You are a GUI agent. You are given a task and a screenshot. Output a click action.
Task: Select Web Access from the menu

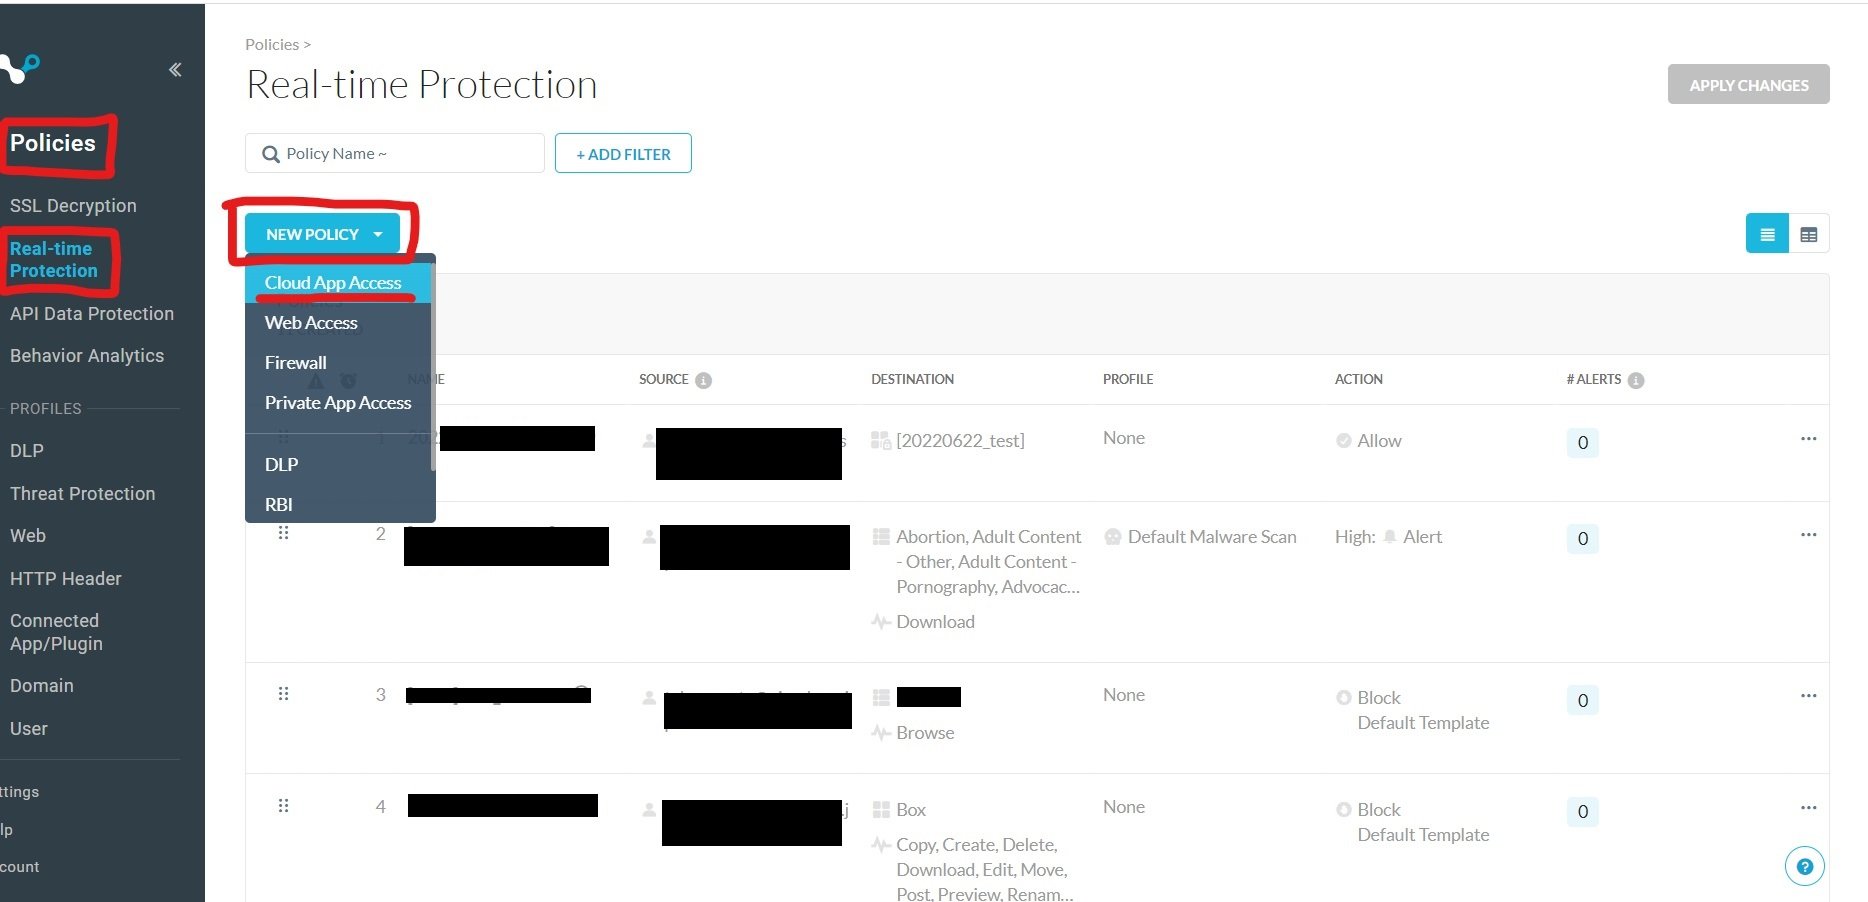338,323
